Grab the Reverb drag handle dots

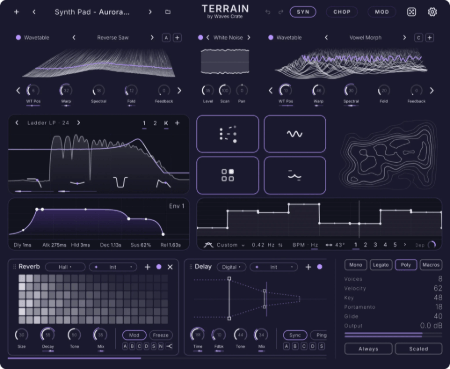(x=14, y=267)
